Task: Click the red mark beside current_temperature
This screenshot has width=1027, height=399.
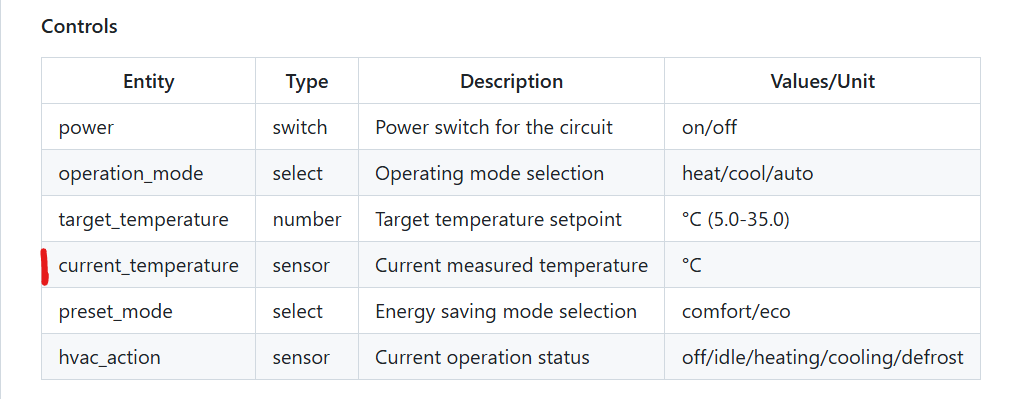Action: (45, 267)
